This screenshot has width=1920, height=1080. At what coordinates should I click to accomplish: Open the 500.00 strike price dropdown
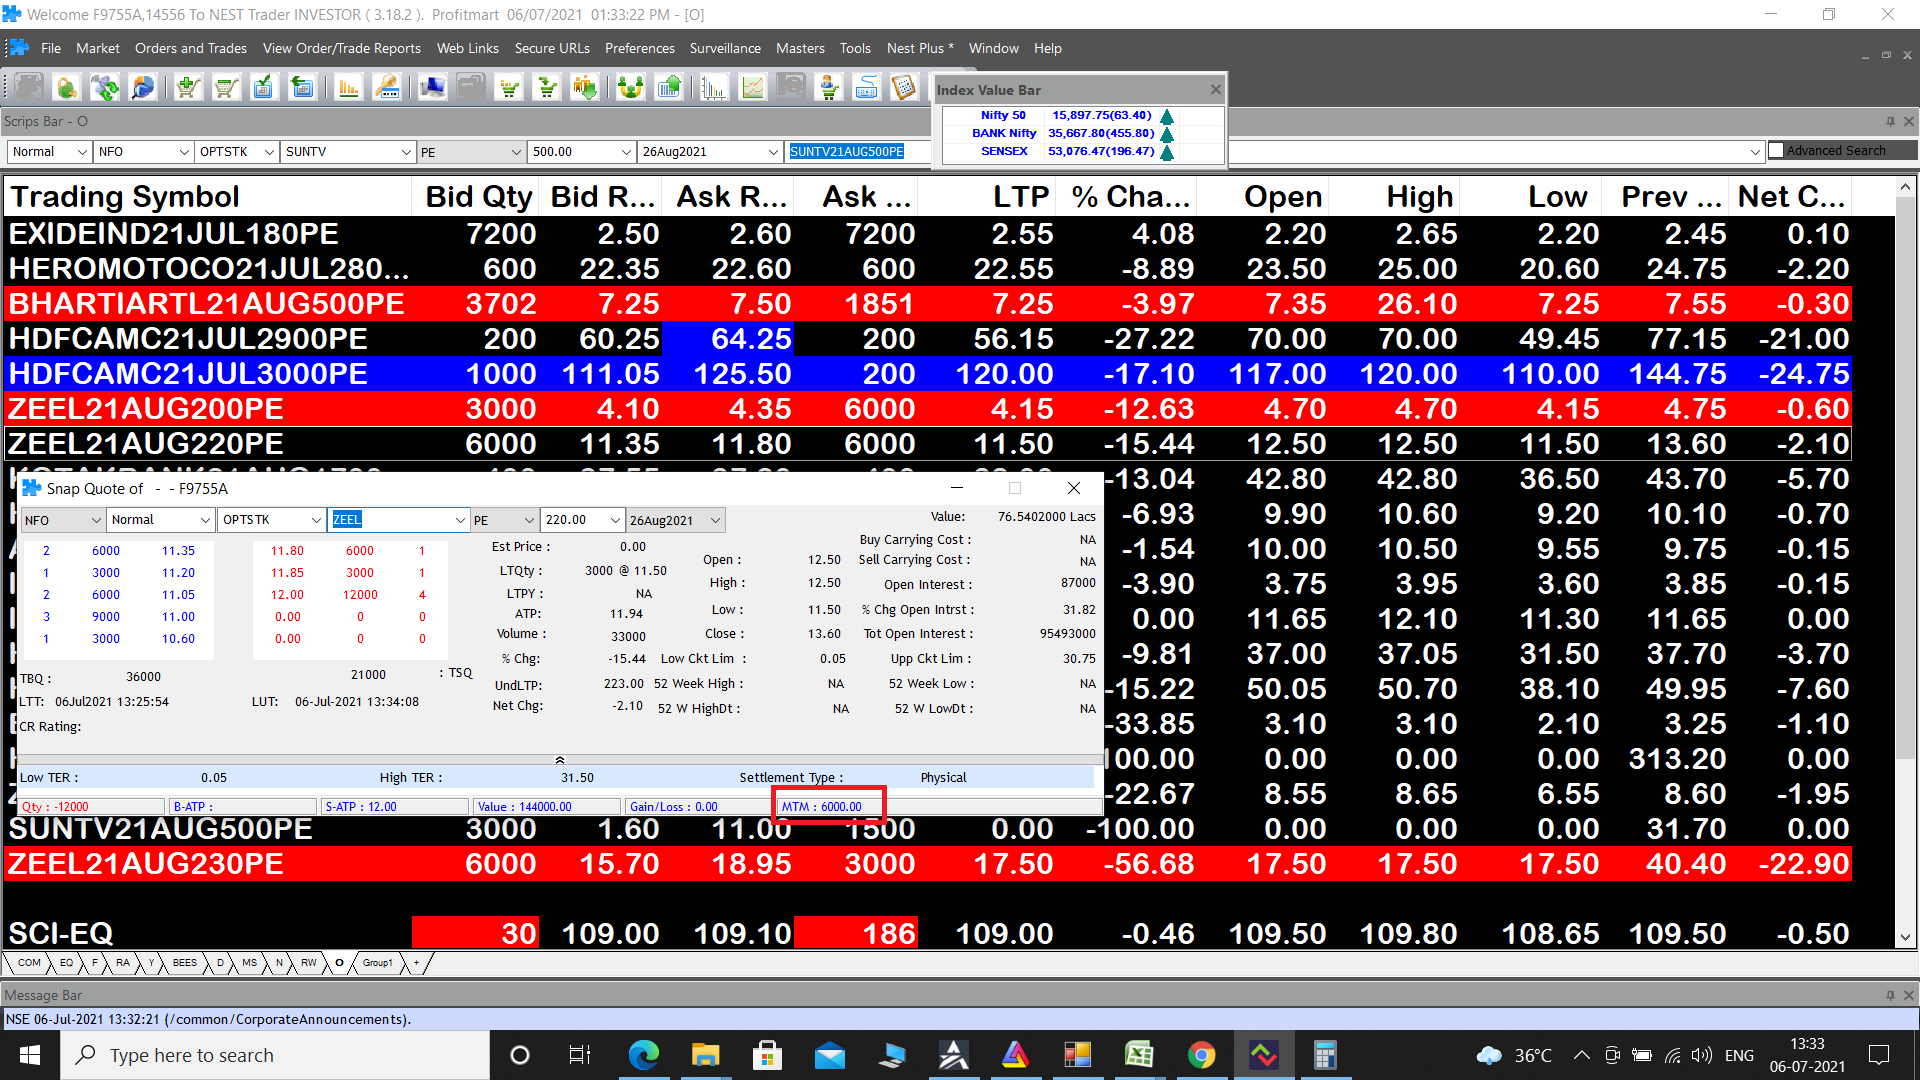(x=626, y=152)
